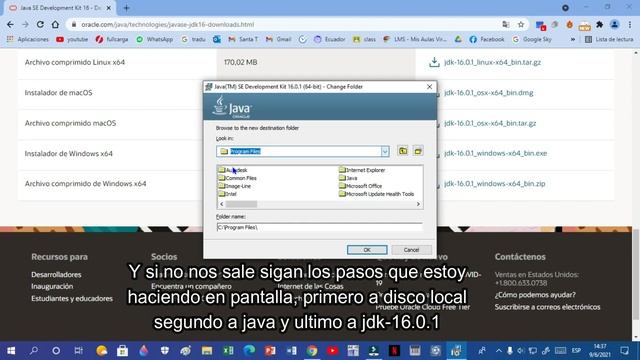
Task: Open Netflix from taskbar
Action: (394, 351)
